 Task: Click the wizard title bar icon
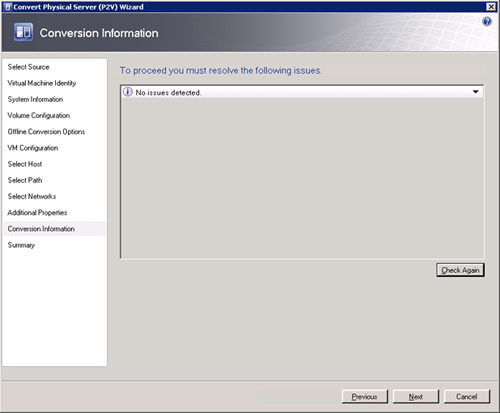click(x=8, y=7)
